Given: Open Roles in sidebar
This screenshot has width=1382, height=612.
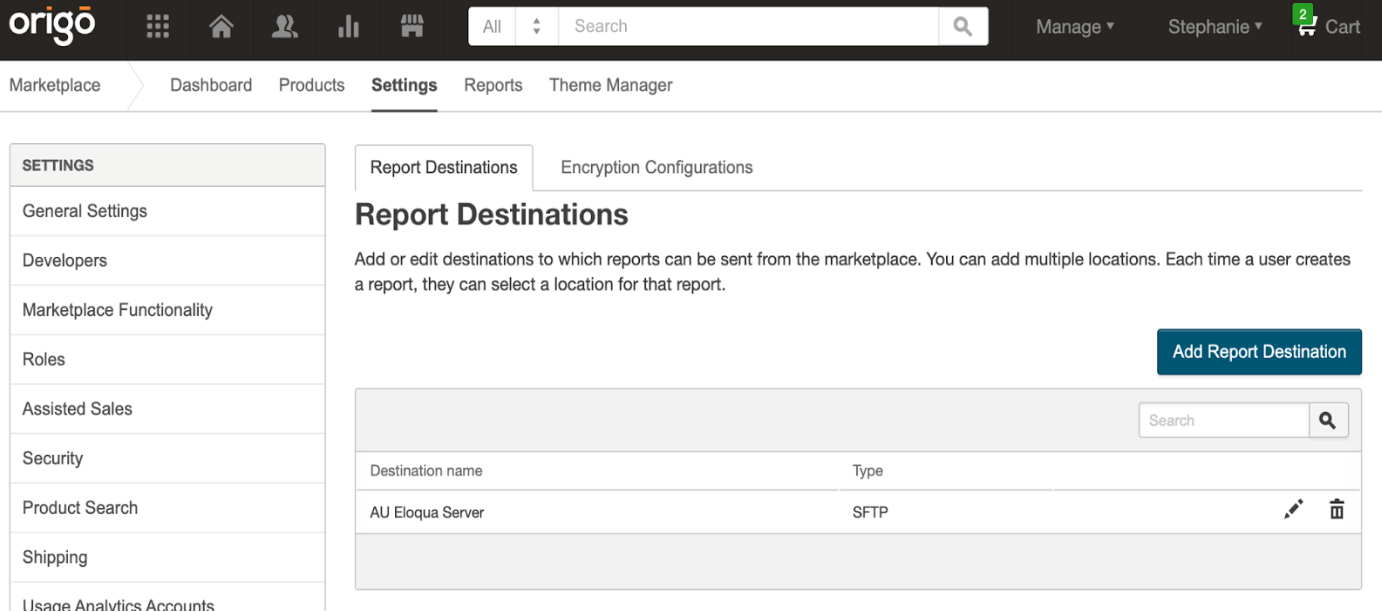Looking at the screenshot, I should coord(168,359).
